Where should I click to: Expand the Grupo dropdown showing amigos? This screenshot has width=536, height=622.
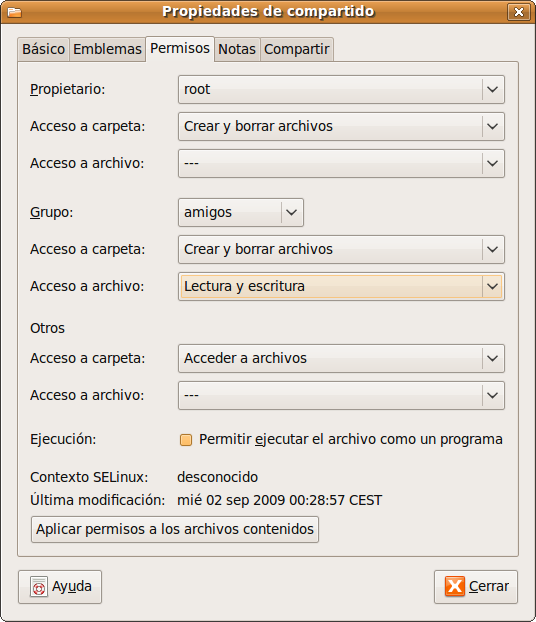241,212
